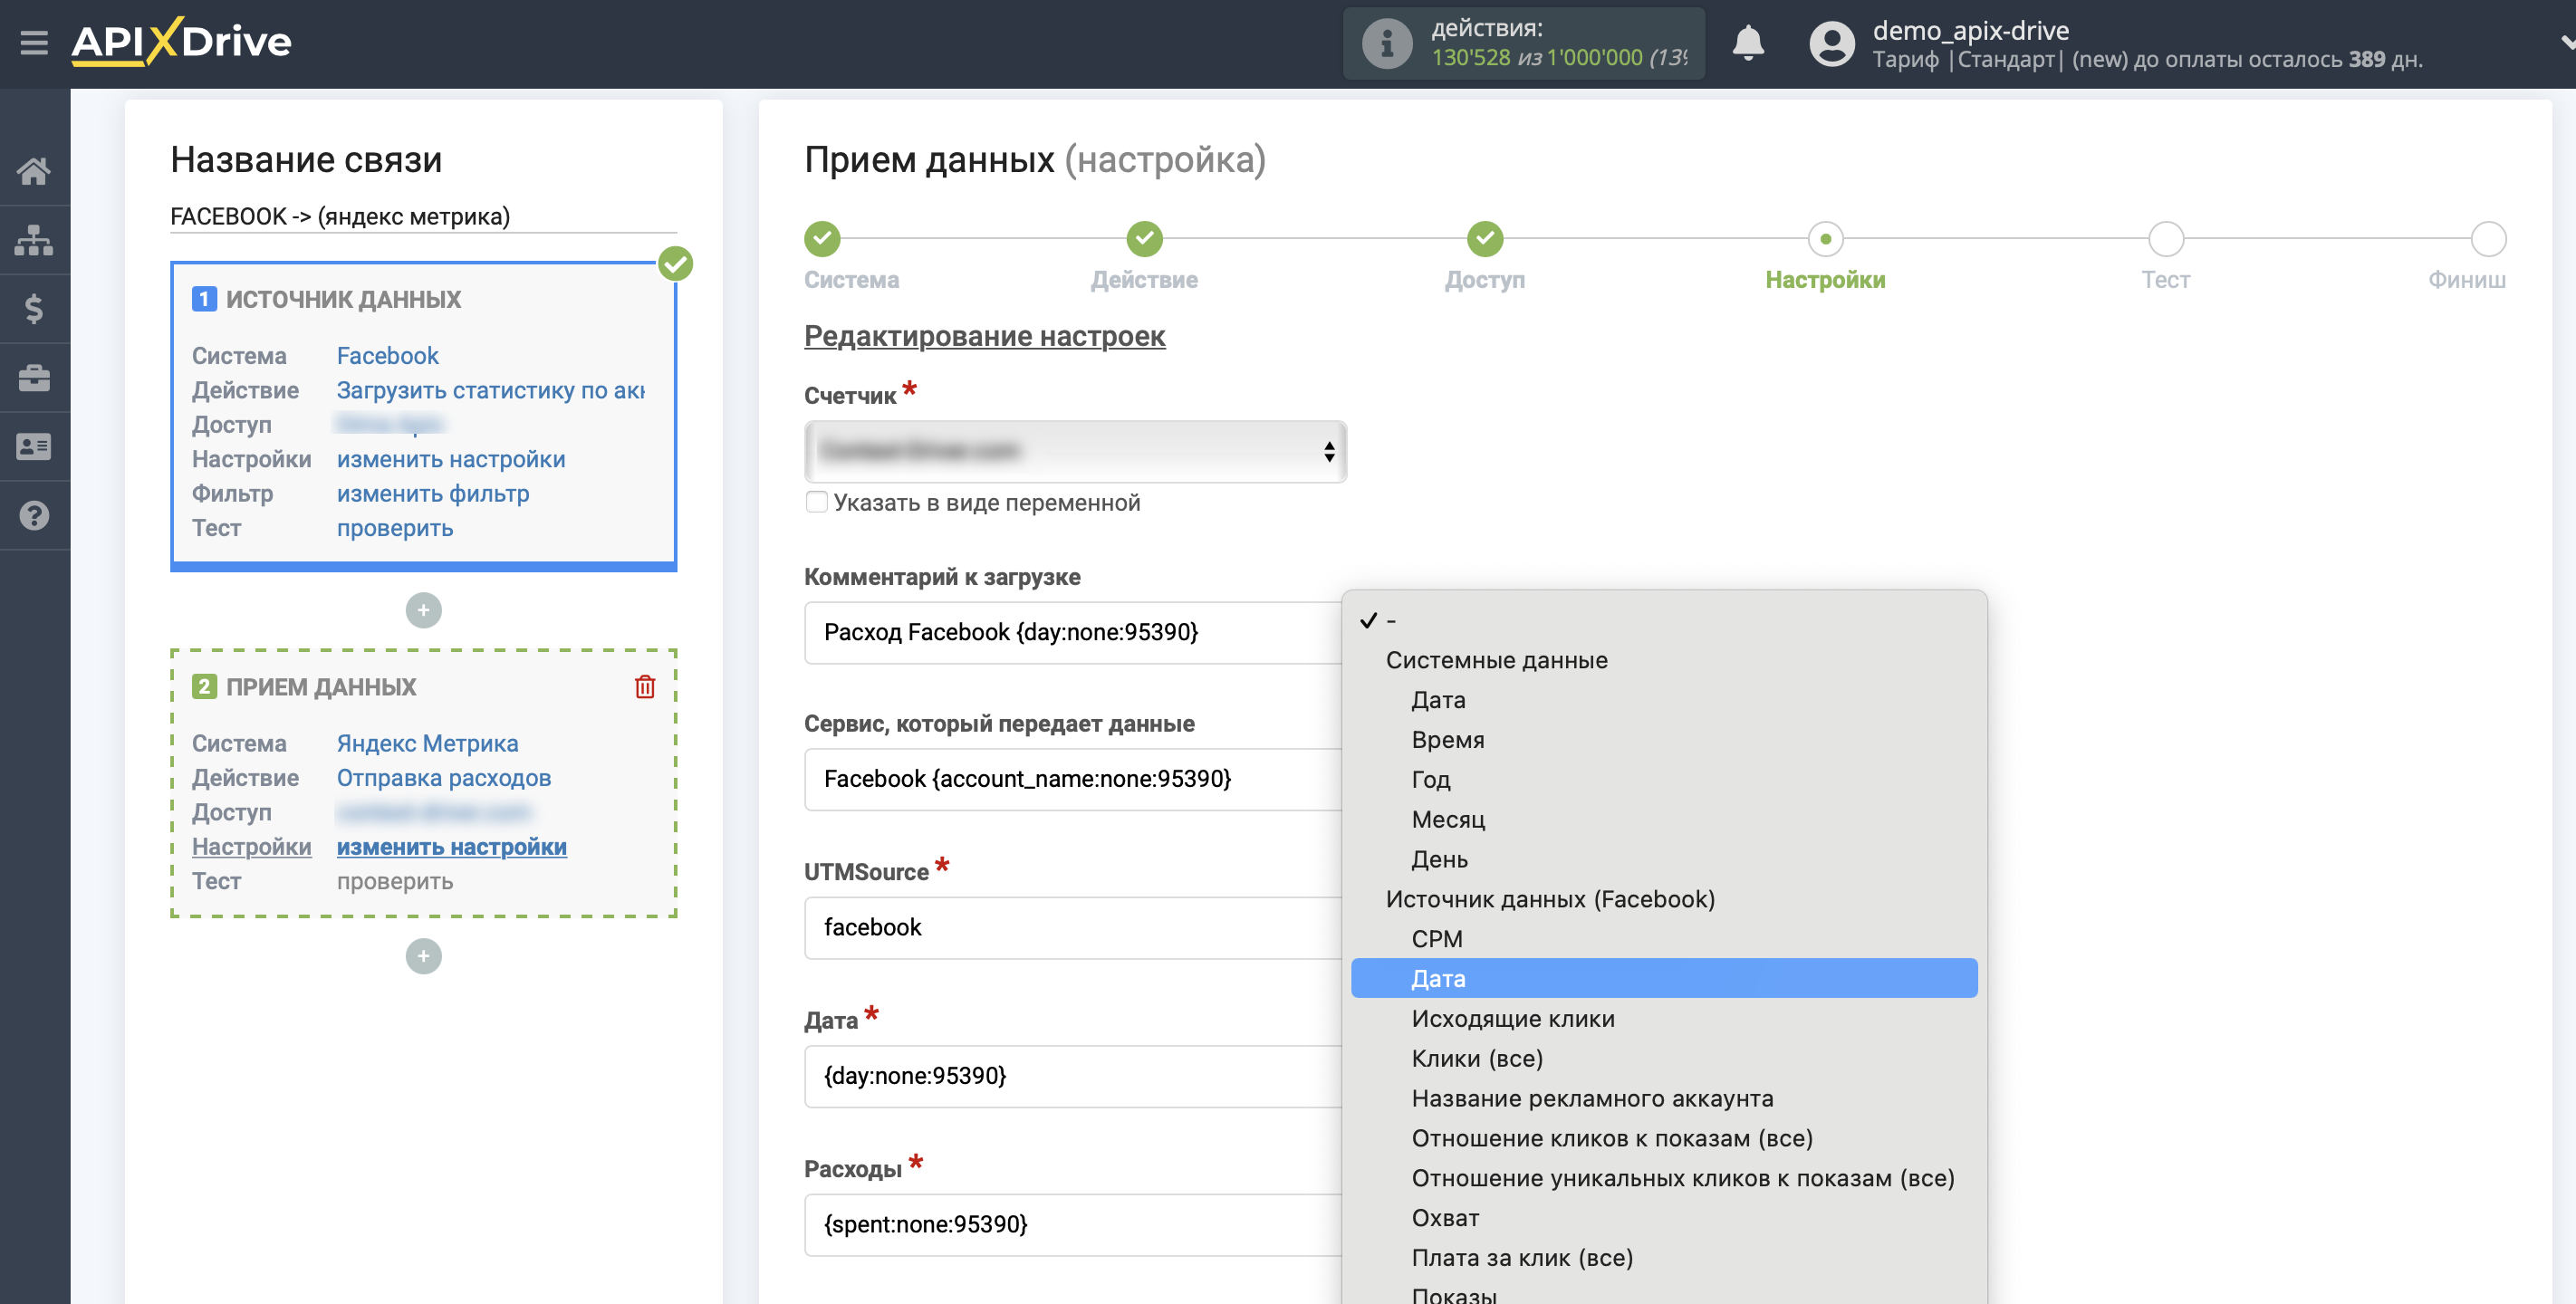Image resolution: width=2576 pixels, height=1304 pixels.
Task: Open notifications bell icon
Action: [x=1747, y=43]
